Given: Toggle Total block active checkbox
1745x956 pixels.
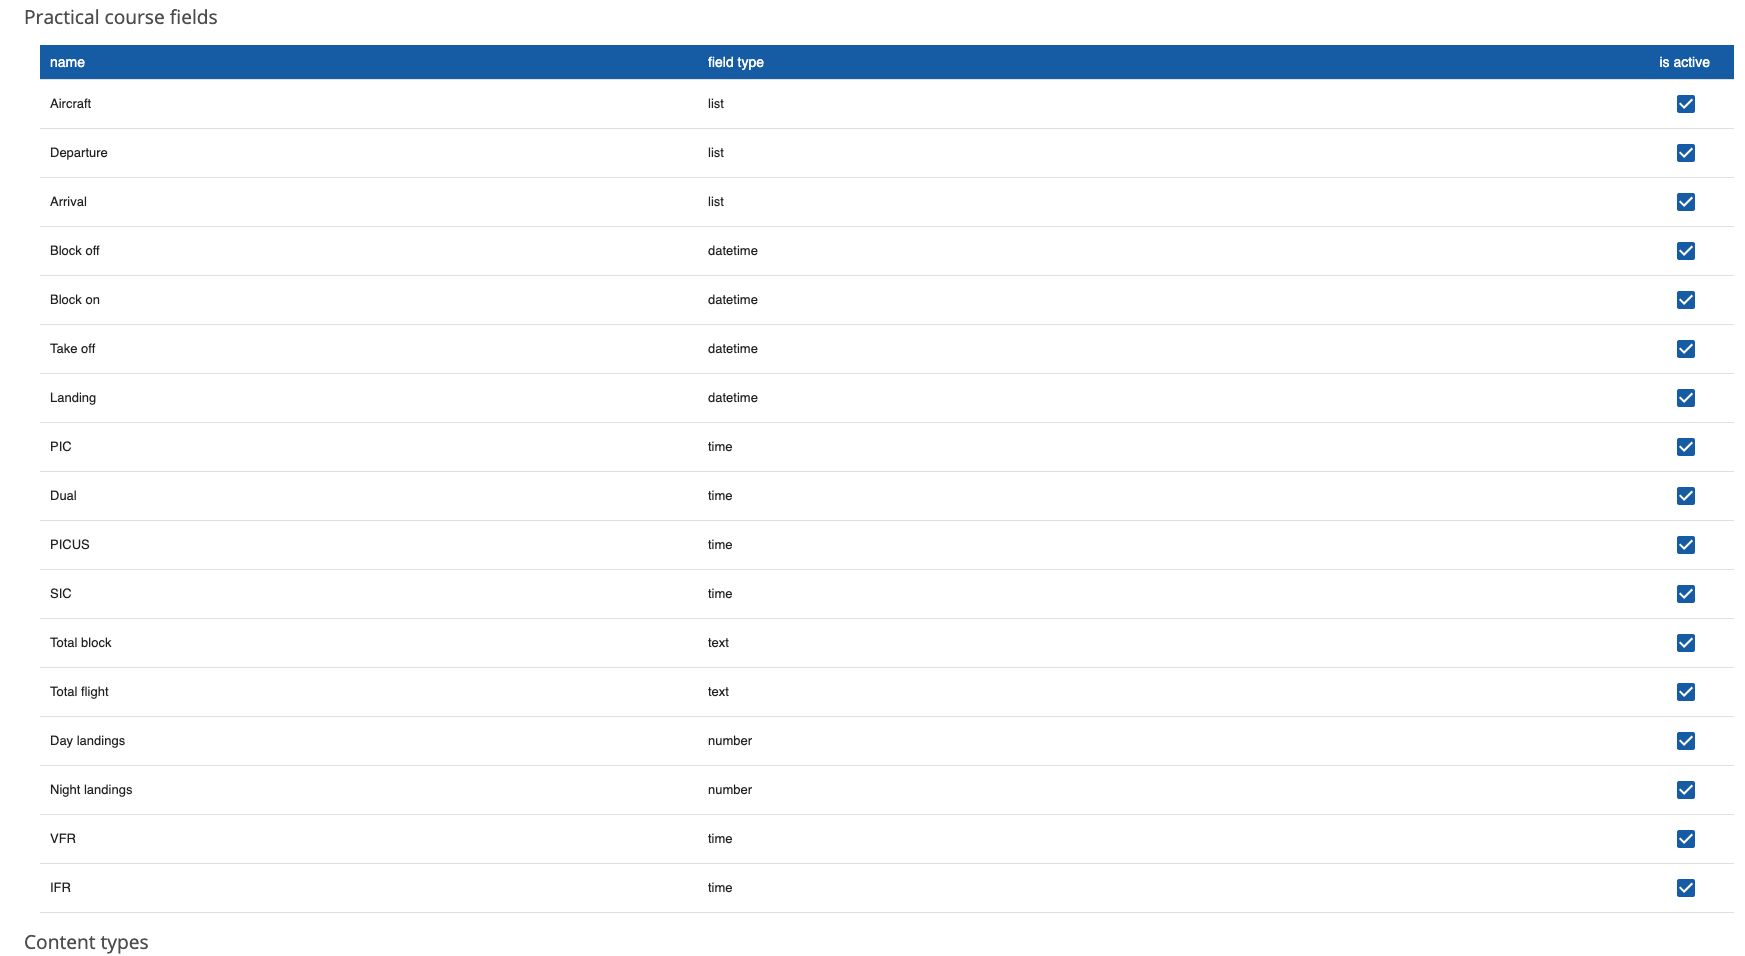Looking at the screenshot, I should (1685, 643).
